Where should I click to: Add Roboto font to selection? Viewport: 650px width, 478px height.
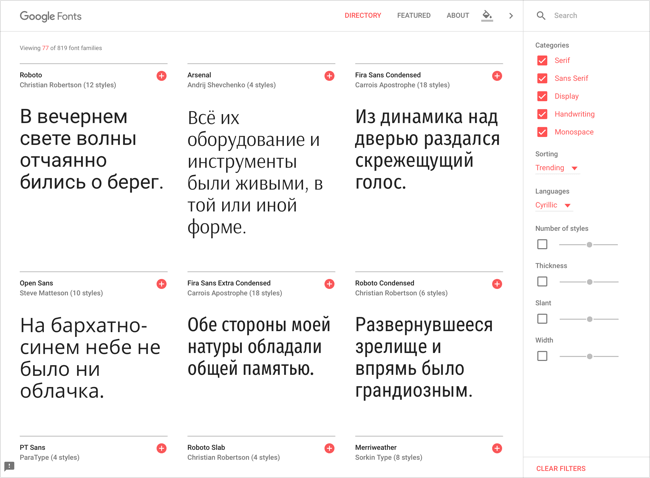(161, 76)
